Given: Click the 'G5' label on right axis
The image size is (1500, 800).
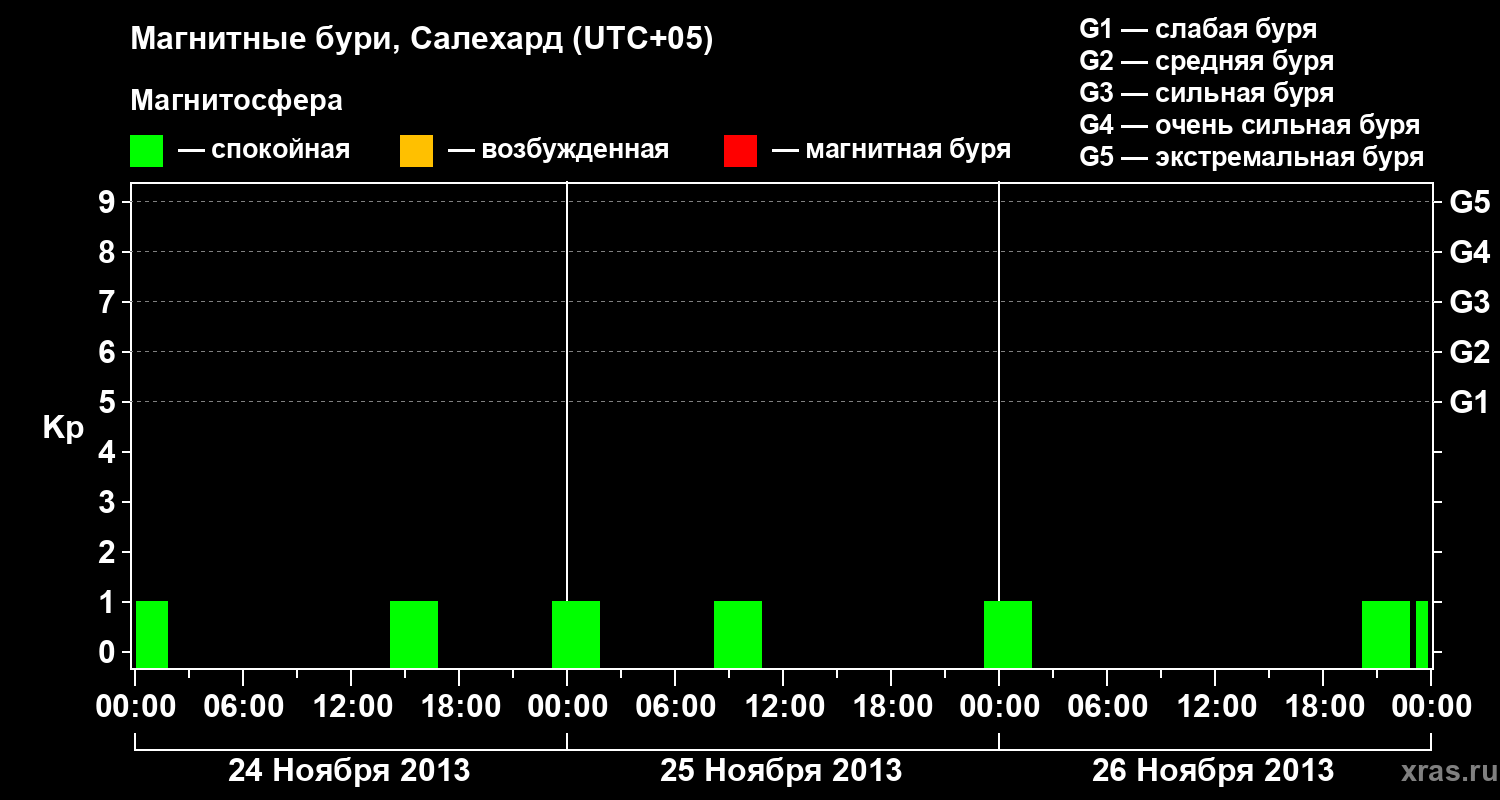Looking at the screenshot, I should 1470,202.
